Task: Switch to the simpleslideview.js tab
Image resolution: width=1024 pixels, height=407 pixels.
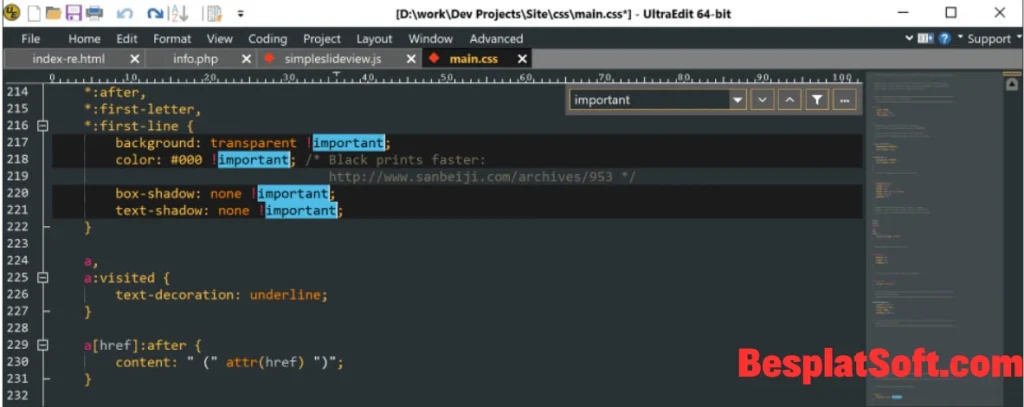Action: 333,59
